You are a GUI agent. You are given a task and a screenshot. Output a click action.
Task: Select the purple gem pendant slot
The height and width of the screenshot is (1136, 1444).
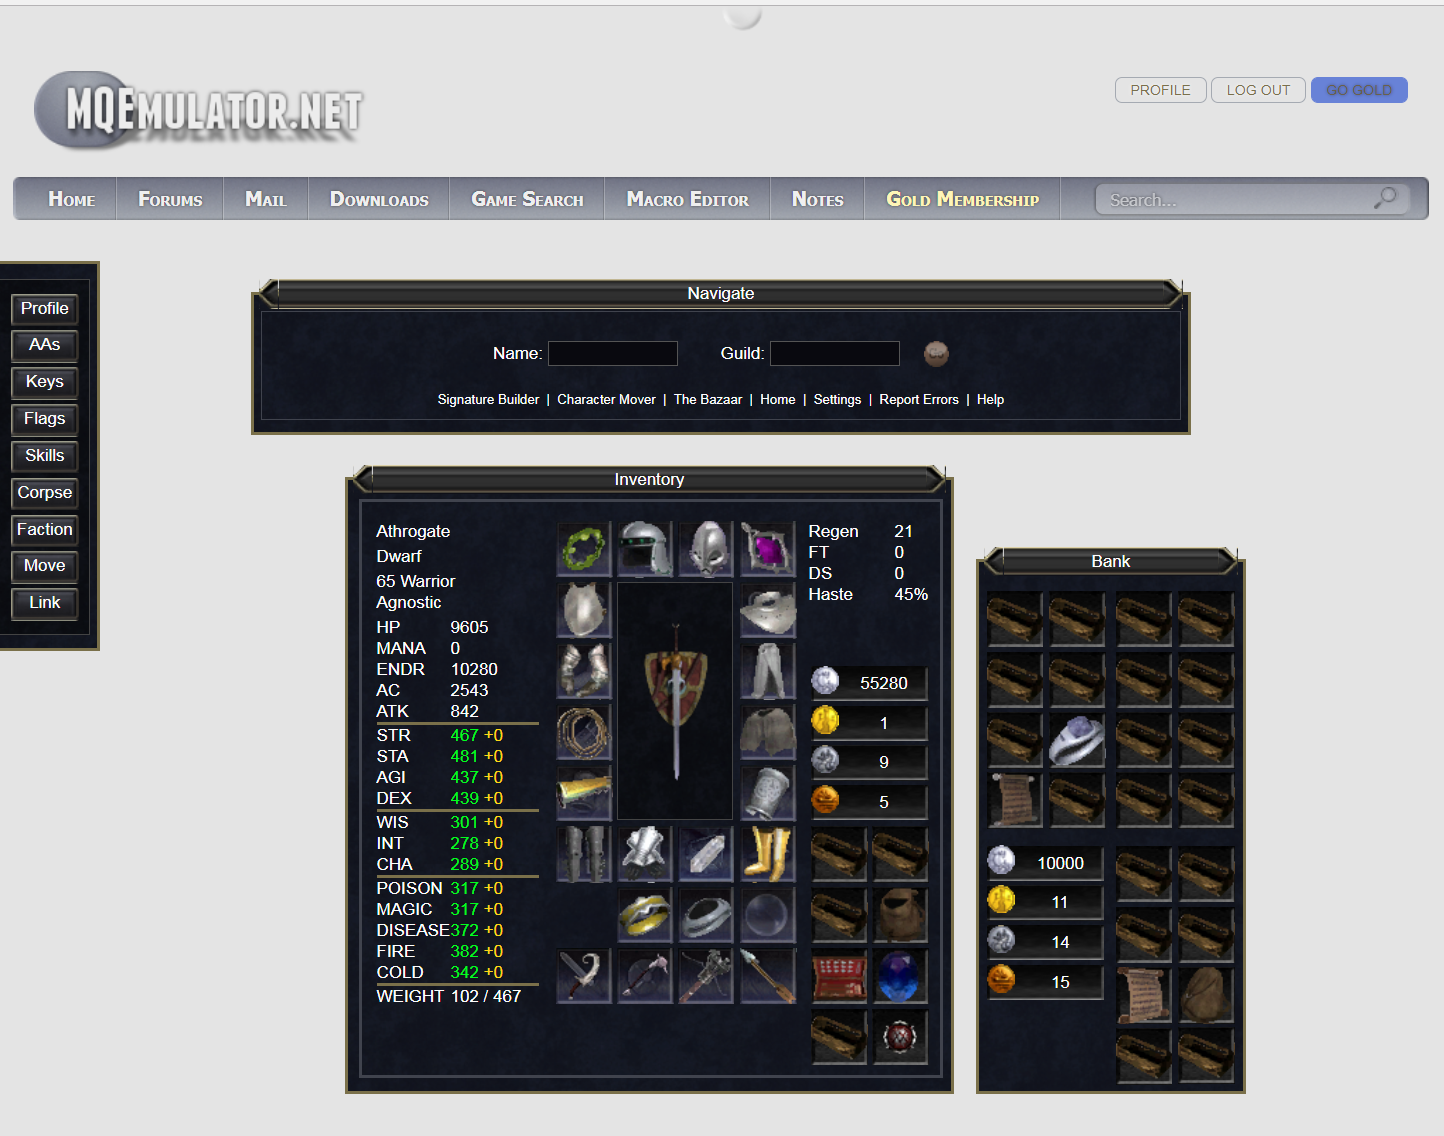[767, 549]
